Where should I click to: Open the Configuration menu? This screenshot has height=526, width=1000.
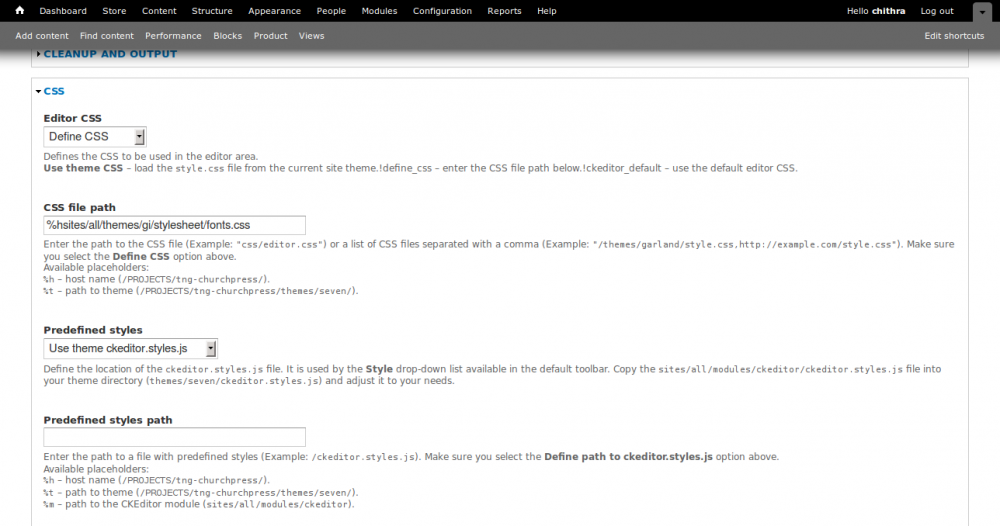(x=442, y=11)
